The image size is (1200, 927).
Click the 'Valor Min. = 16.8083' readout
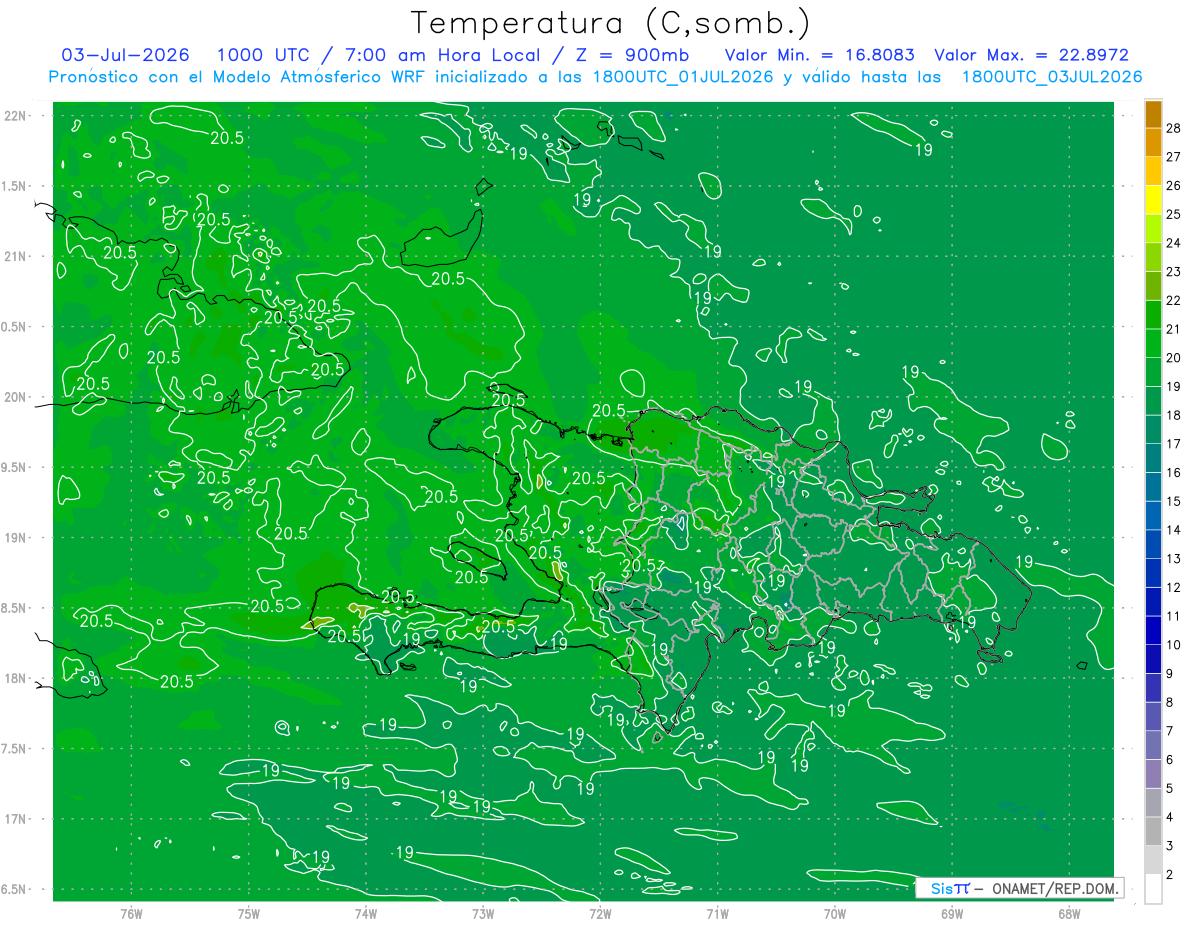tap(819, 55)
